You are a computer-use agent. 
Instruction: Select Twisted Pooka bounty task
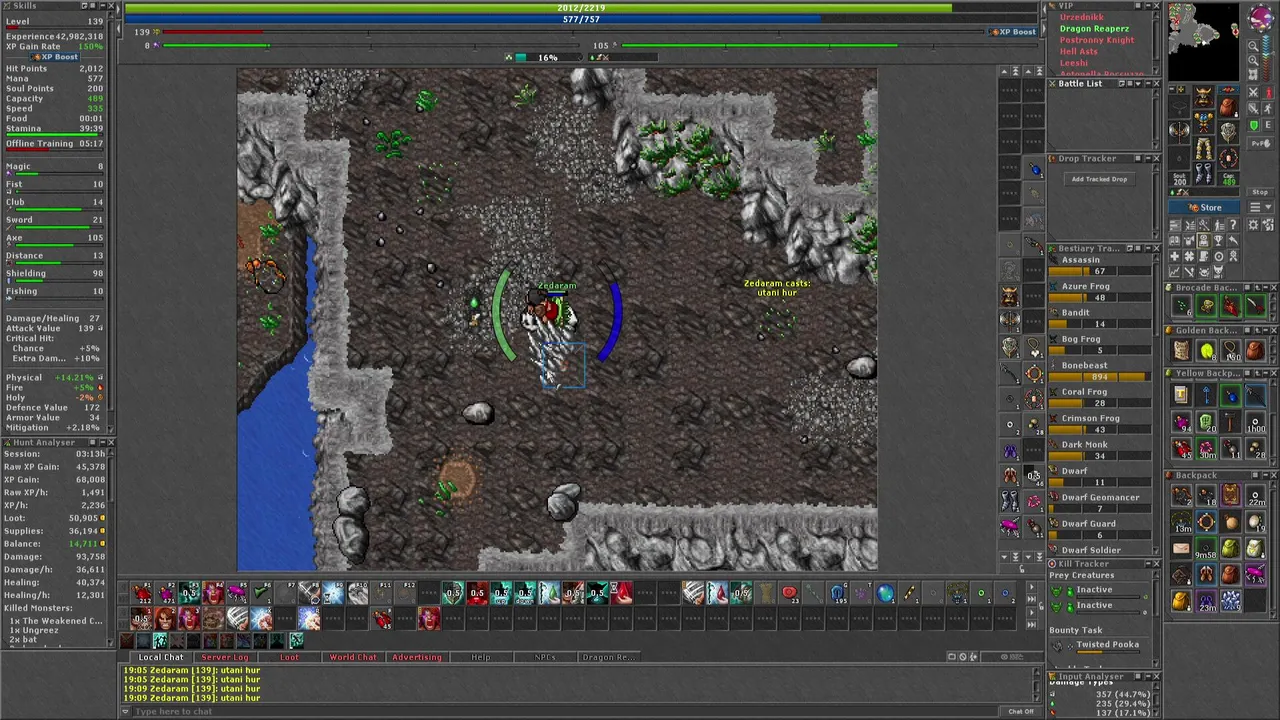tap(1107, 645)
